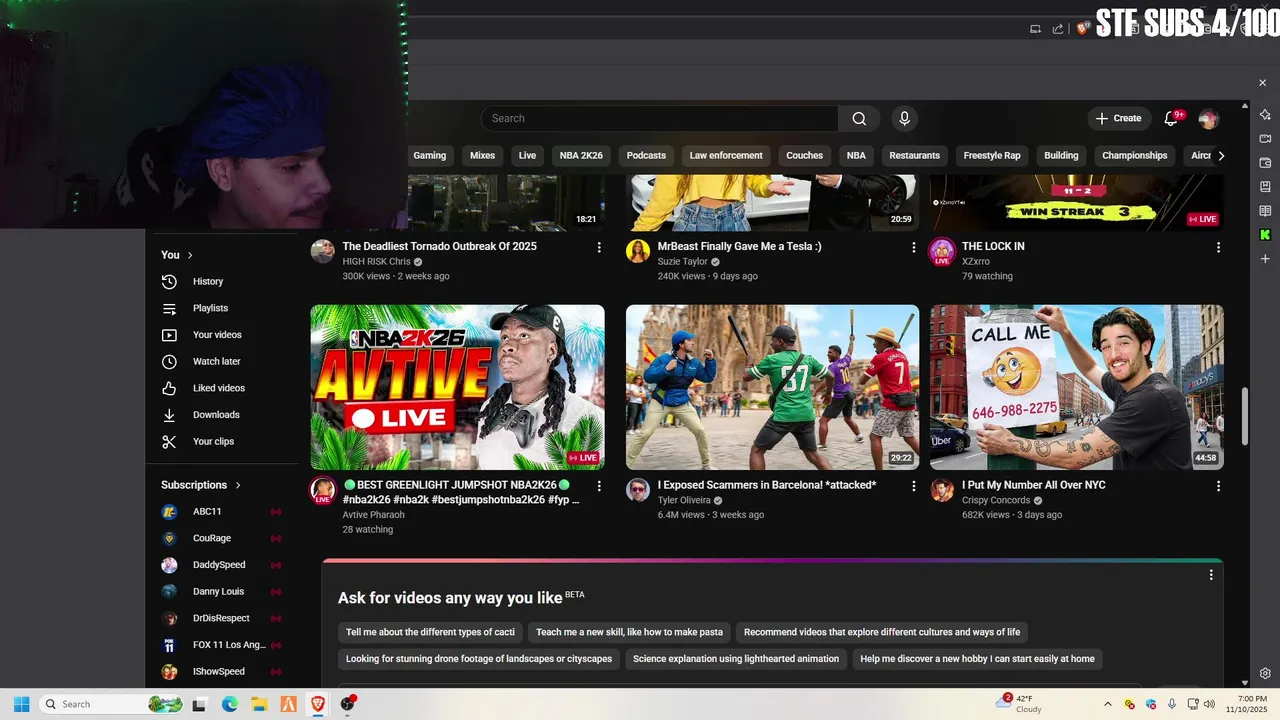The width and height of the screenshot is (1280, 720).
Task: Expand the You section chevron
Action: pyautogui.click(x=190, y=255)
